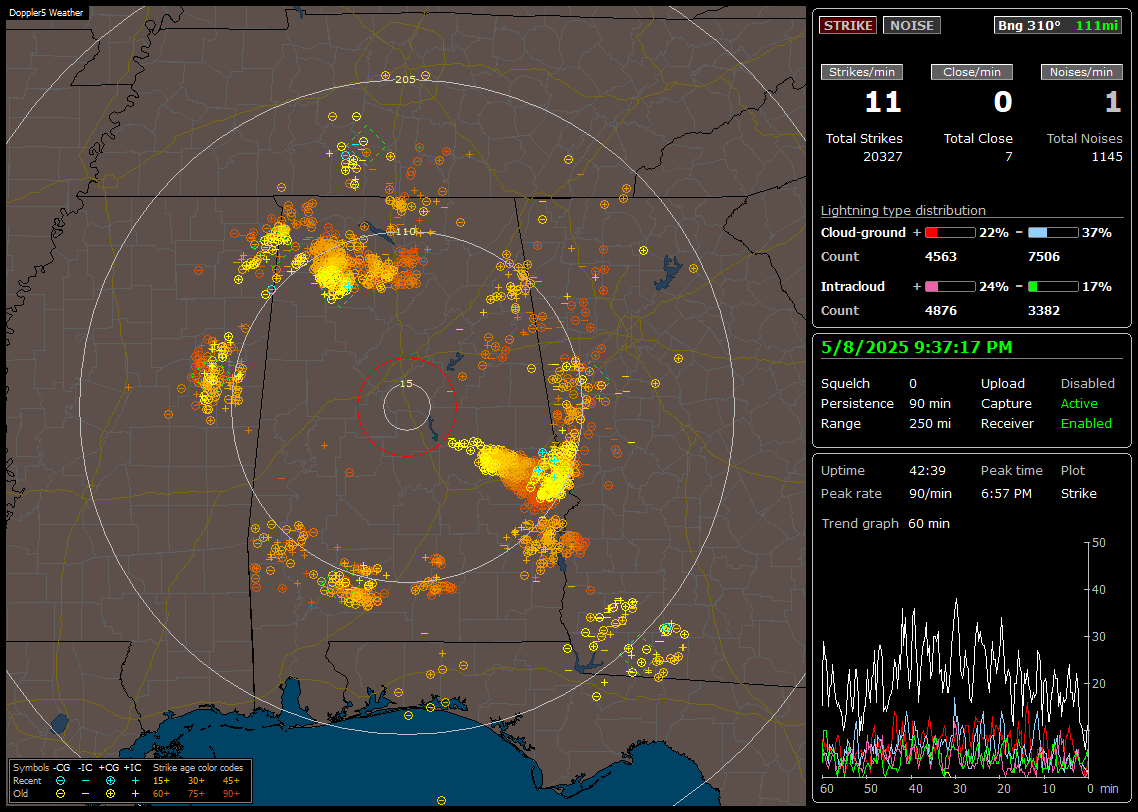Click the Receiver status Enabled
1138x812 pixels.
click(x=1086, y=424)
